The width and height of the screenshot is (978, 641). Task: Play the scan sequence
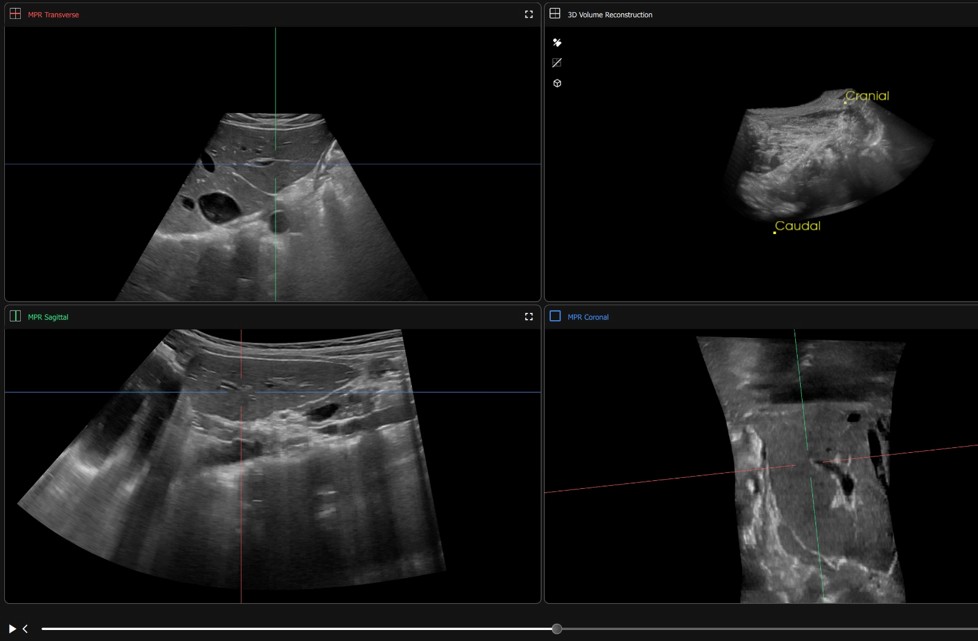pyautogui.click(x=12, y=629)
